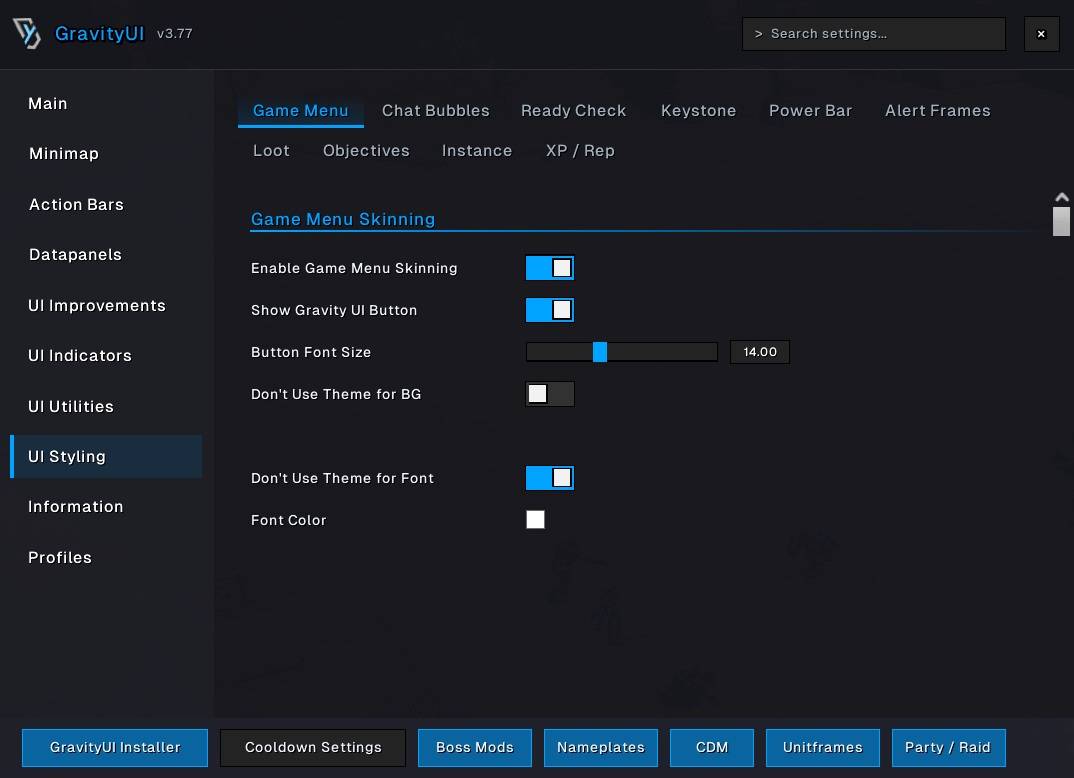Select the XP / Rep tab
The height and width of the screenshot is (778, 1074).
[580, 151]
